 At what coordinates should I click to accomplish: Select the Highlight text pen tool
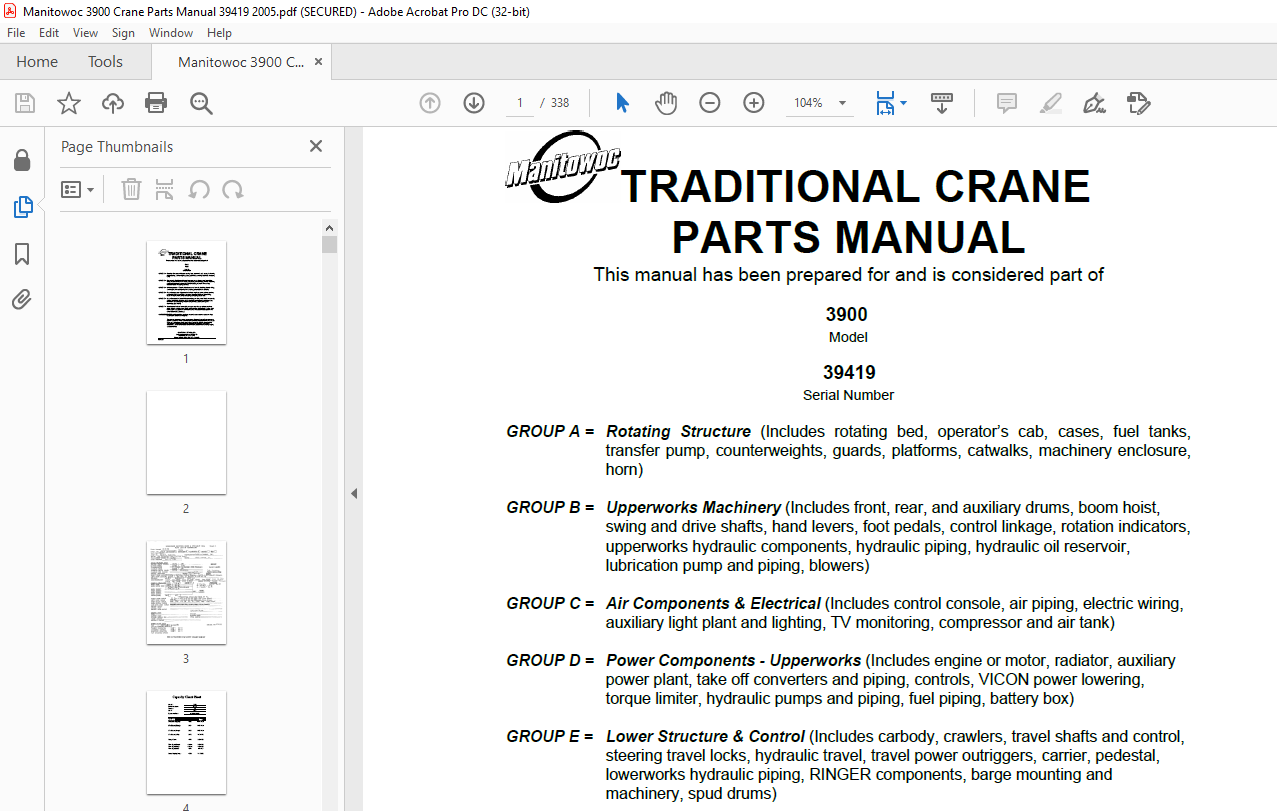pos(1050,103)
